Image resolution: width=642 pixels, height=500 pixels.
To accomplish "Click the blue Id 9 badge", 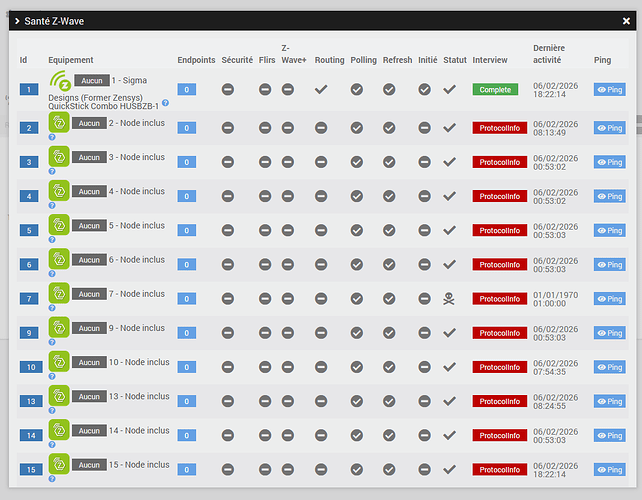I will tap(29, 333).
